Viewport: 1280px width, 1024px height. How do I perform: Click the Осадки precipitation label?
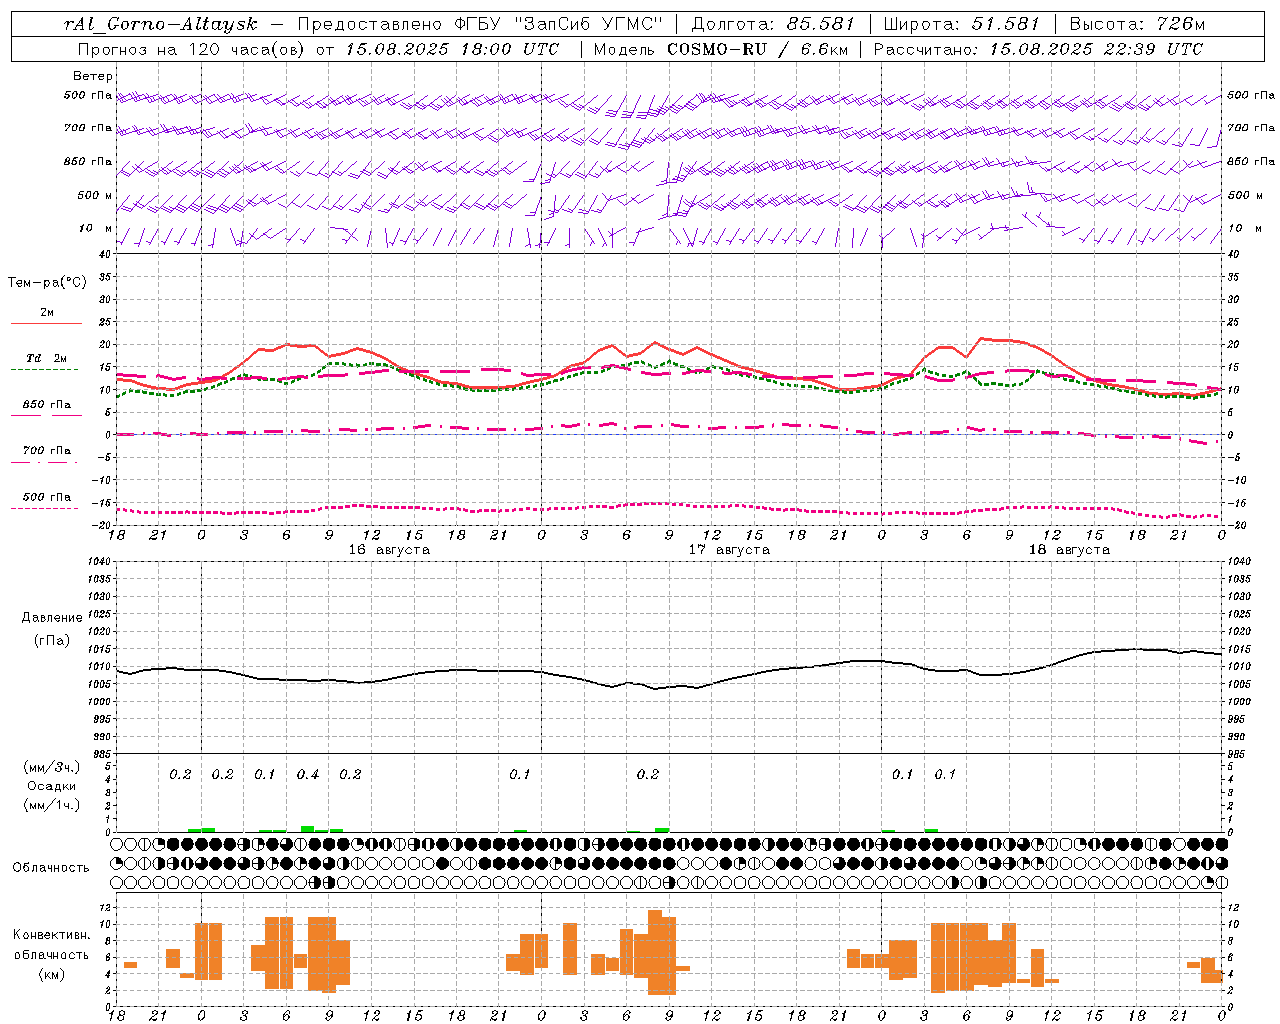(51, 786)
